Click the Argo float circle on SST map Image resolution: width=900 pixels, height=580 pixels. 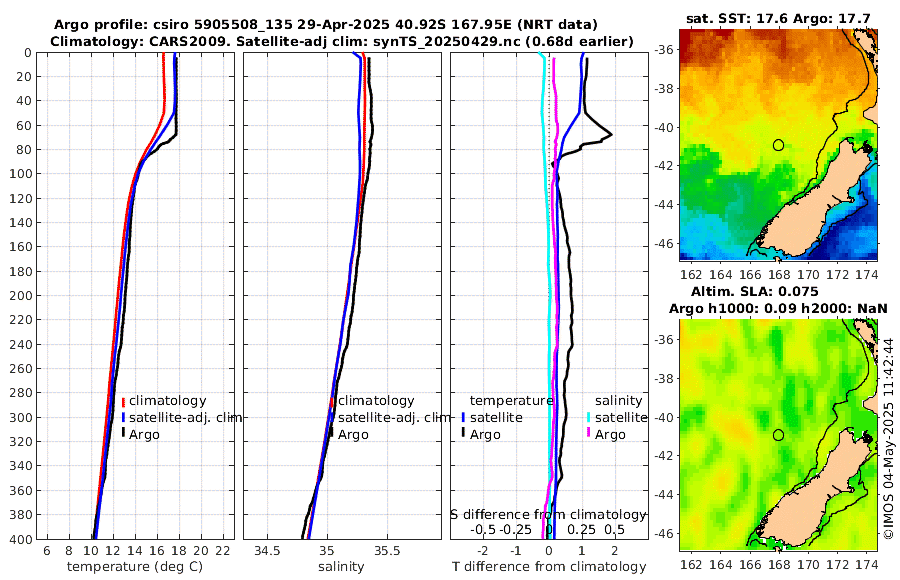point(778,145)
